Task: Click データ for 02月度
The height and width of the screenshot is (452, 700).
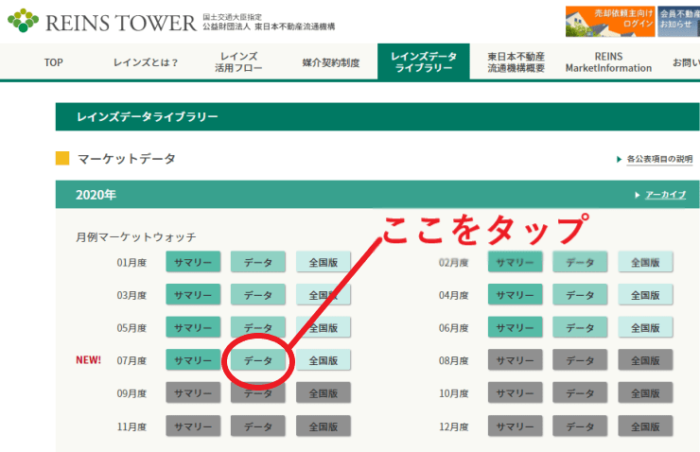Action: coord(580,262)
